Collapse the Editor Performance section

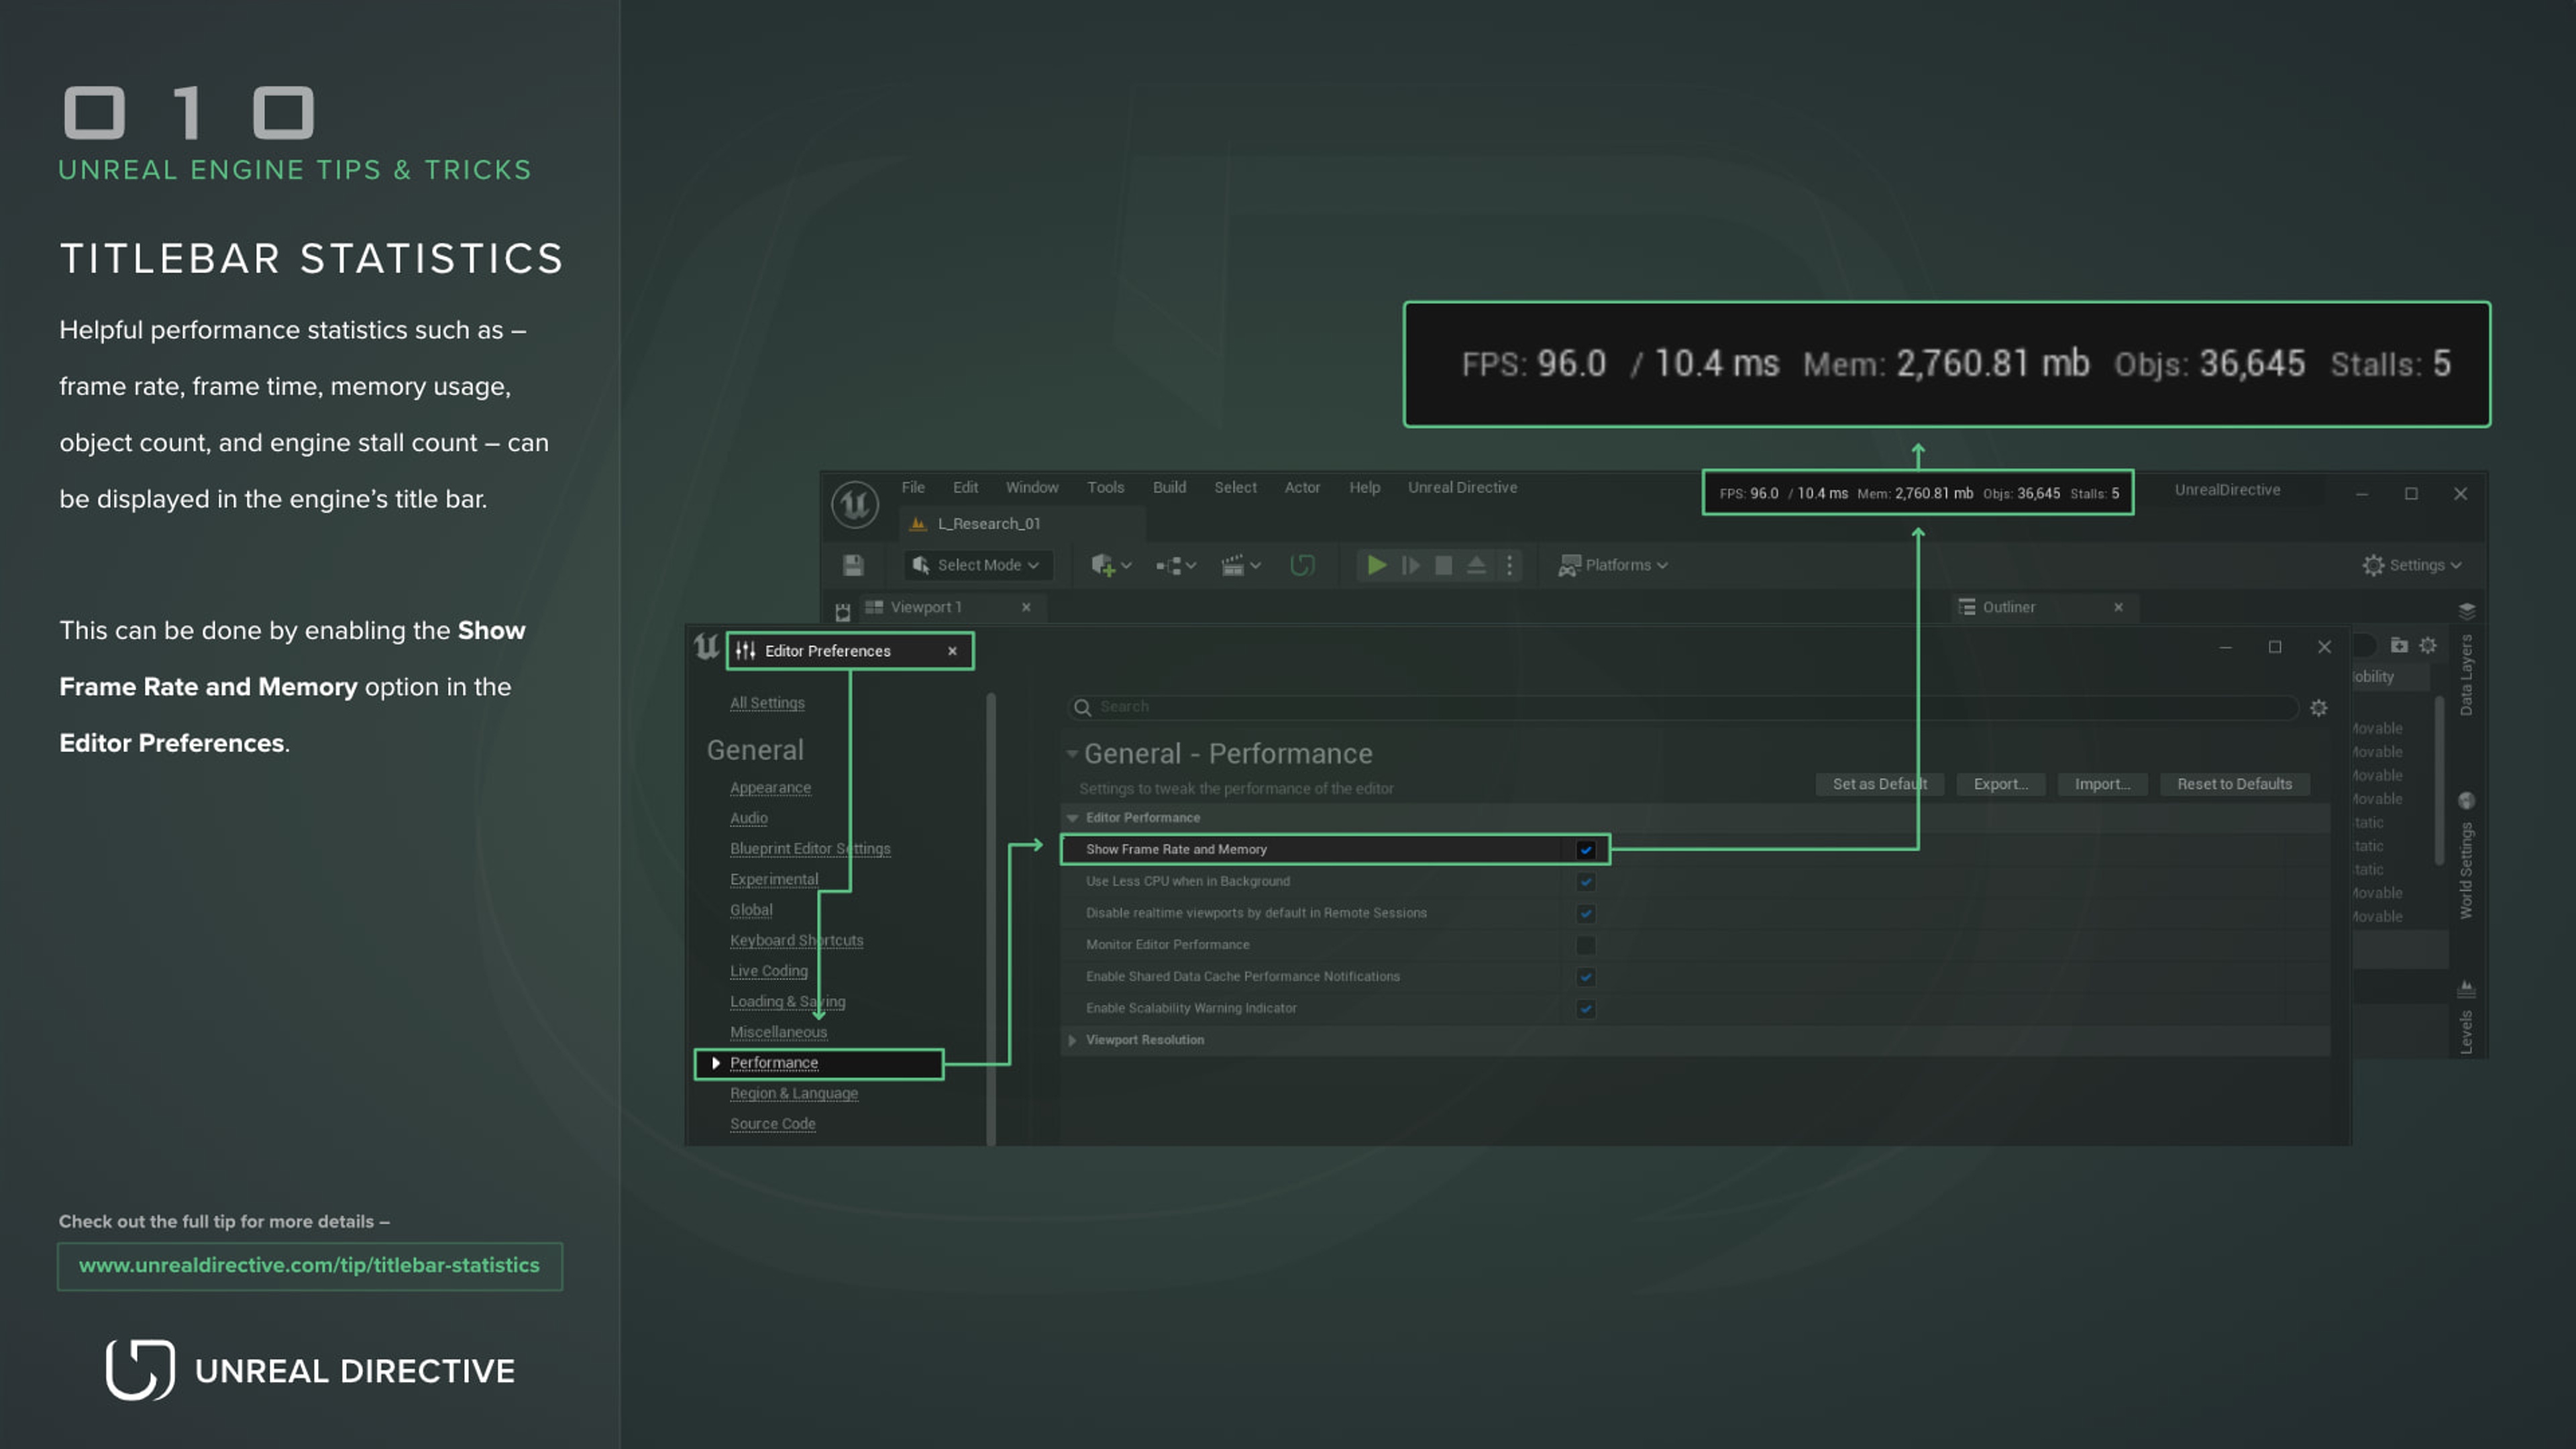tap(1073, 817)
